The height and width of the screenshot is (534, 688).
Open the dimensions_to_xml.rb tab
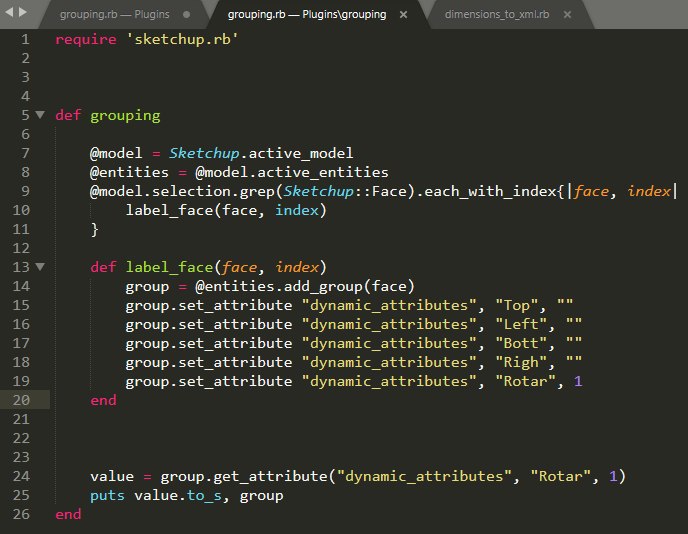(497, 14)
